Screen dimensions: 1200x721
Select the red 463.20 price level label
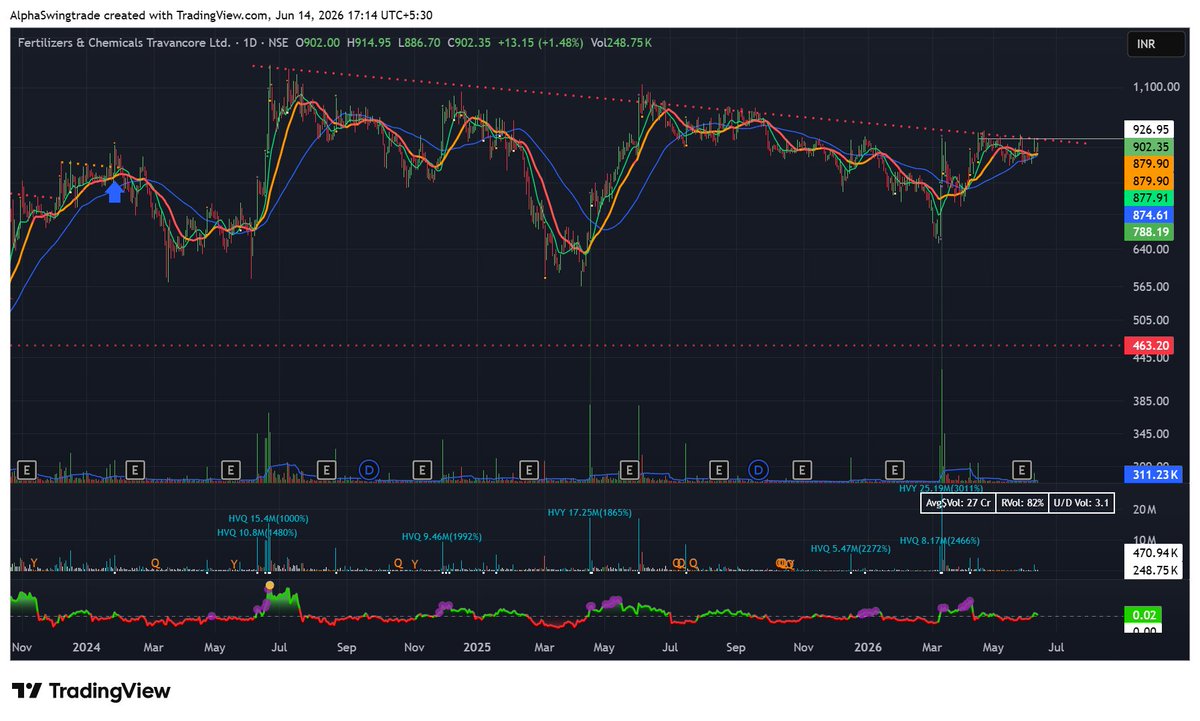pyautogui.click(x=1151, y=345)
